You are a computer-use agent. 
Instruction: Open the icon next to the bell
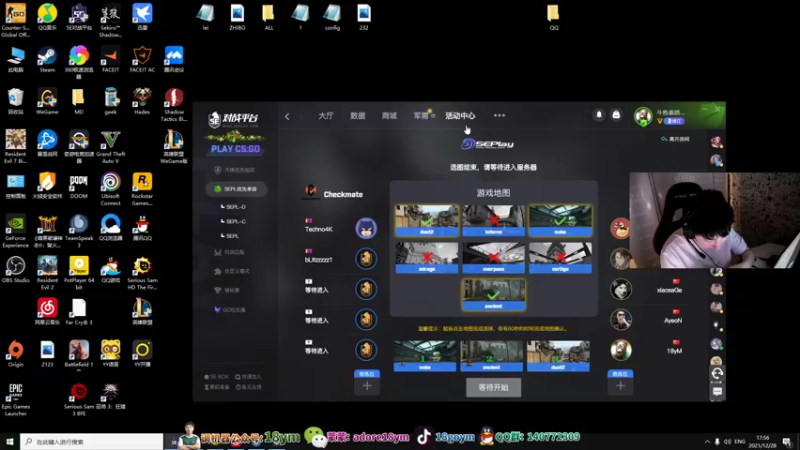(x=616, y=115)
